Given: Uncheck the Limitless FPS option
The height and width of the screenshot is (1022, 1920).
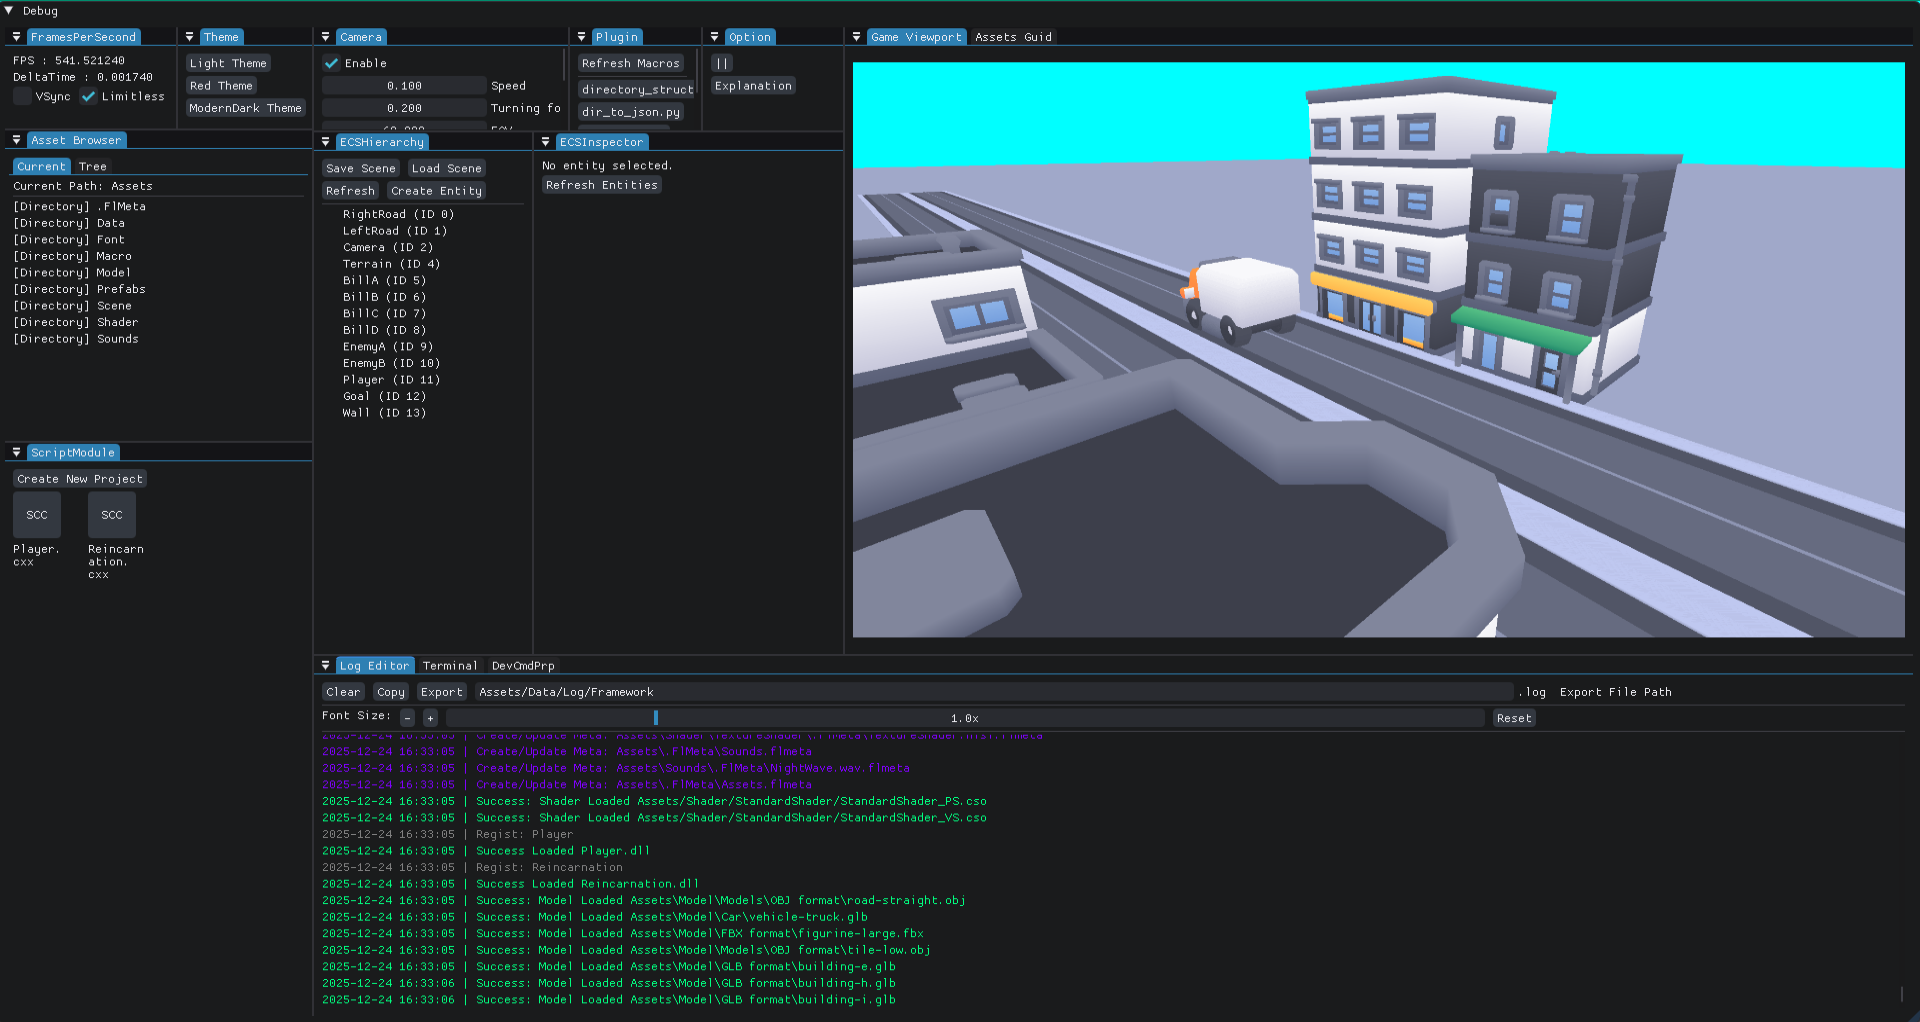Looking at the screenshot, I should (89, 97).
